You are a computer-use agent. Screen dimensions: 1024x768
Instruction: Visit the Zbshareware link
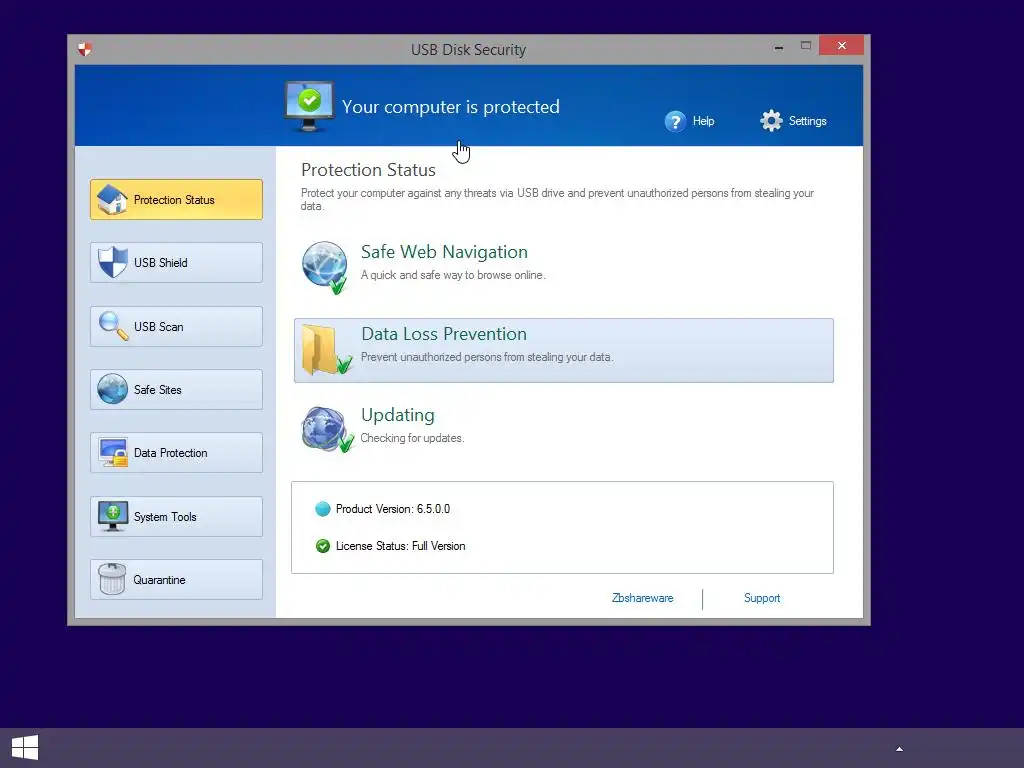tap(643, 598)
